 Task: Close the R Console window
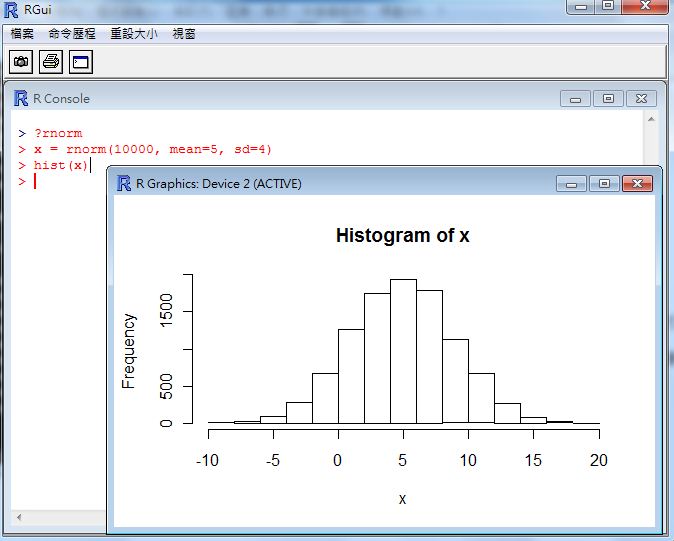[641, 98]
